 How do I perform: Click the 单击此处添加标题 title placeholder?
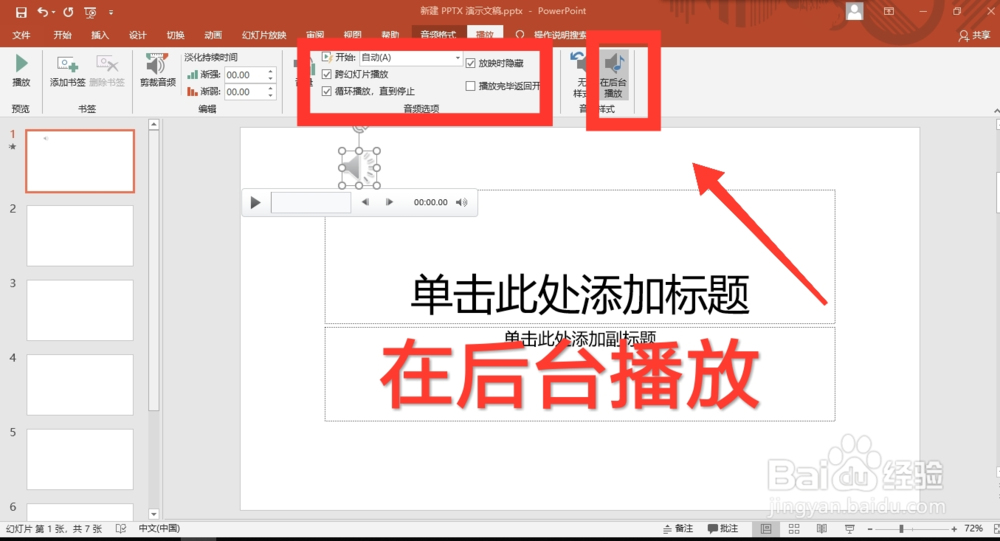click(580, 295)
